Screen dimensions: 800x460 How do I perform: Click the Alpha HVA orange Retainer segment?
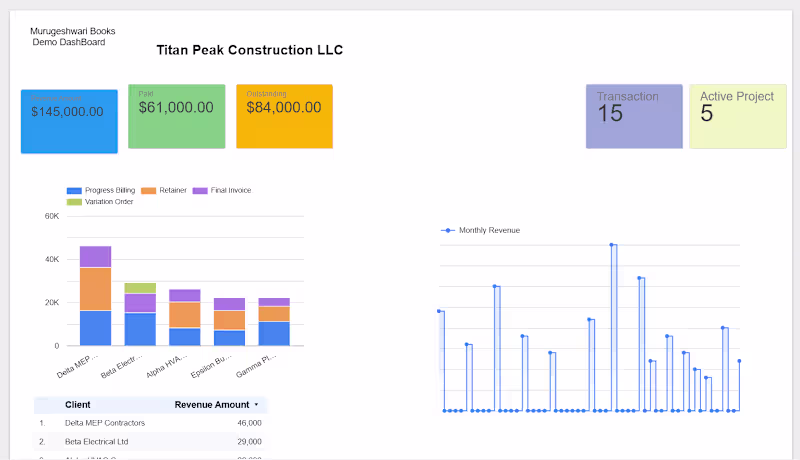point(185,315)
